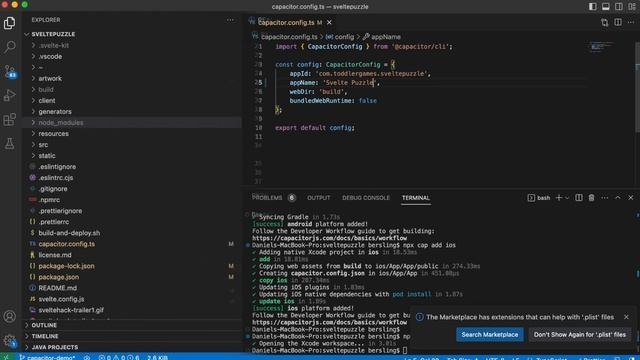The width and height of the screenshot is (640, 360).
Task: Open the Run and Debug view
Action: coord(9,95)
